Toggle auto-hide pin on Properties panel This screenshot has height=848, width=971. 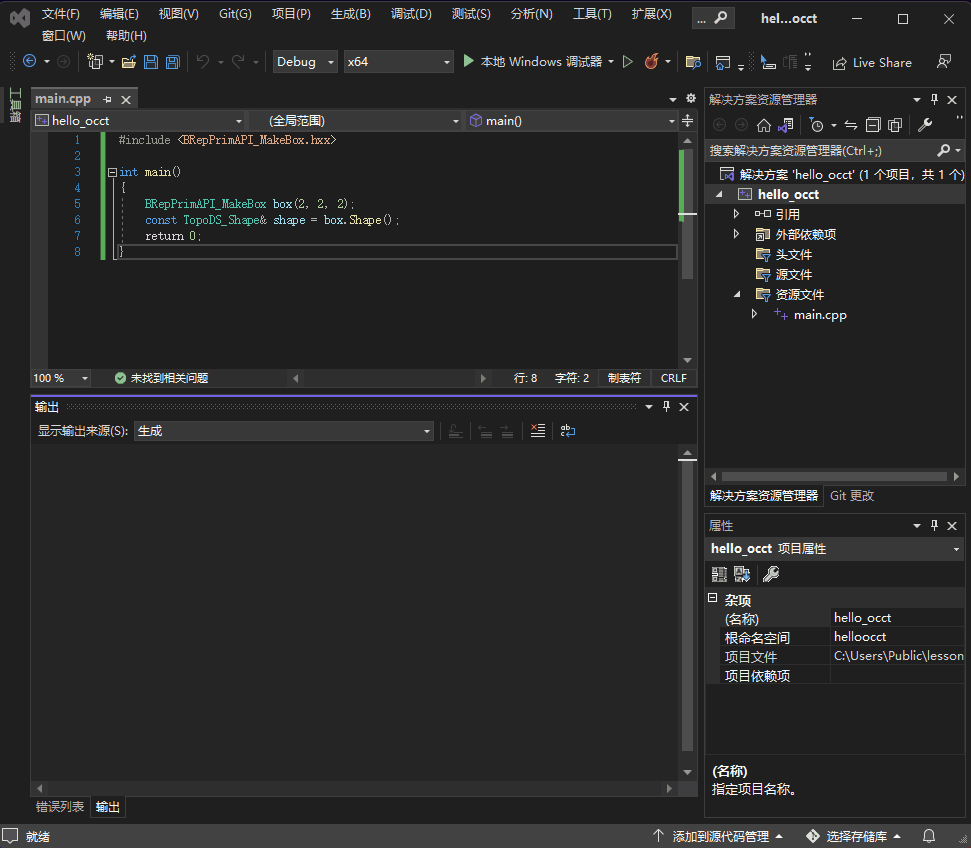click(x=935, y=525)
